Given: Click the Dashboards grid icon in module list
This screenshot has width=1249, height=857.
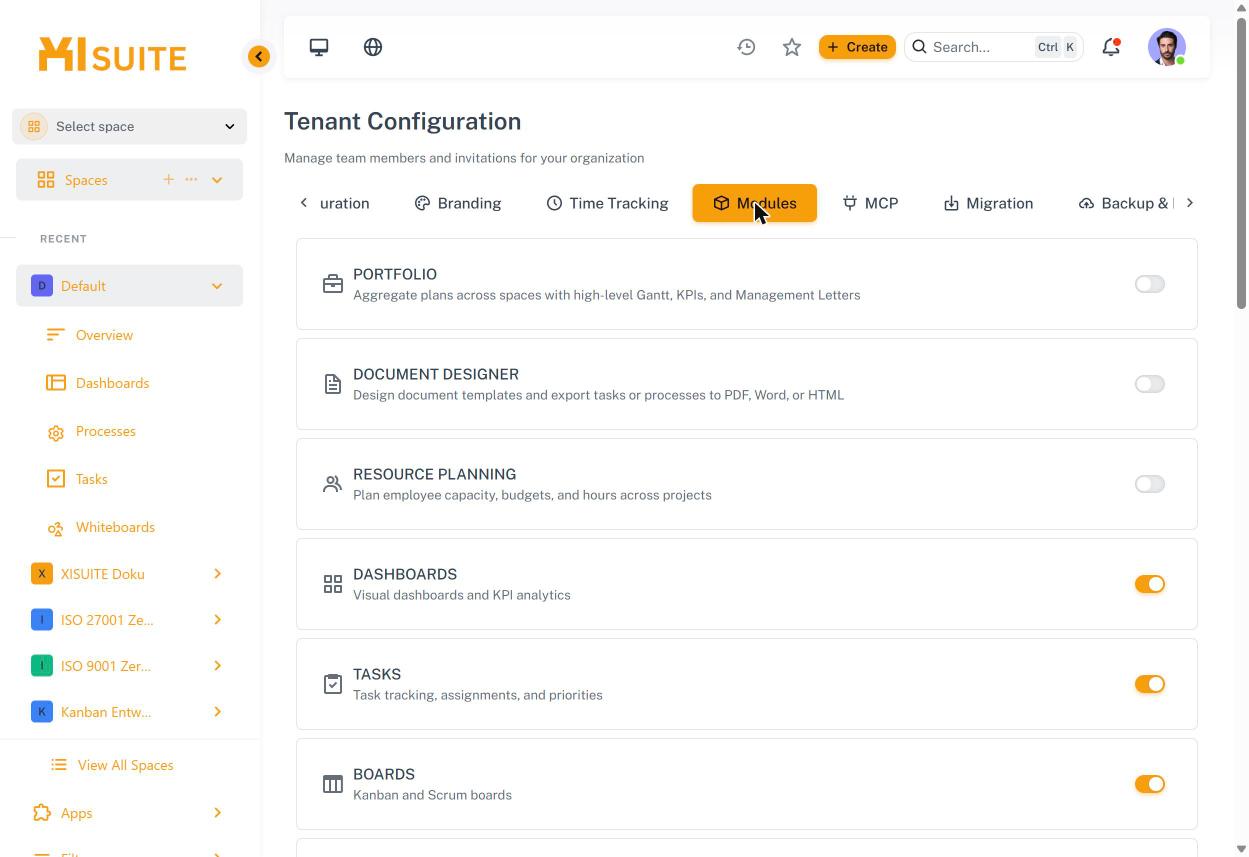Looking at the screenshot, I should click(x=333, y=584).
